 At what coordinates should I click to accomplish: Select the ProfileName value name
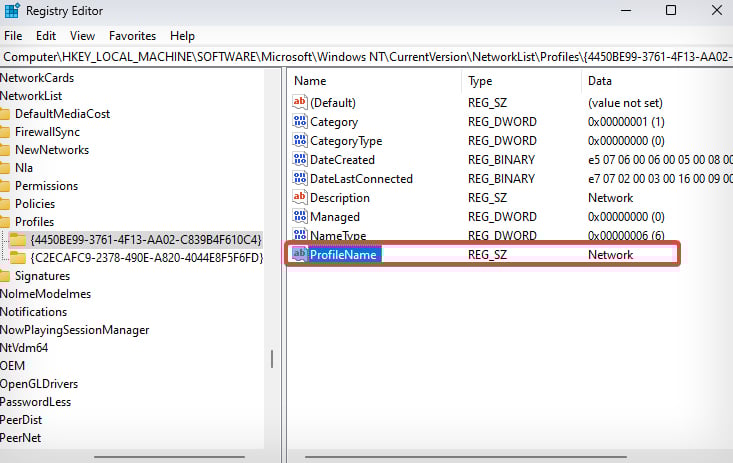[343, 254]
